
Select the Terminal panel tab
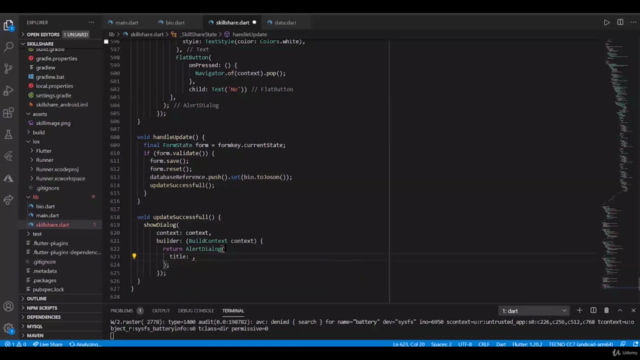pyautogui.click(x=233, y=311)
